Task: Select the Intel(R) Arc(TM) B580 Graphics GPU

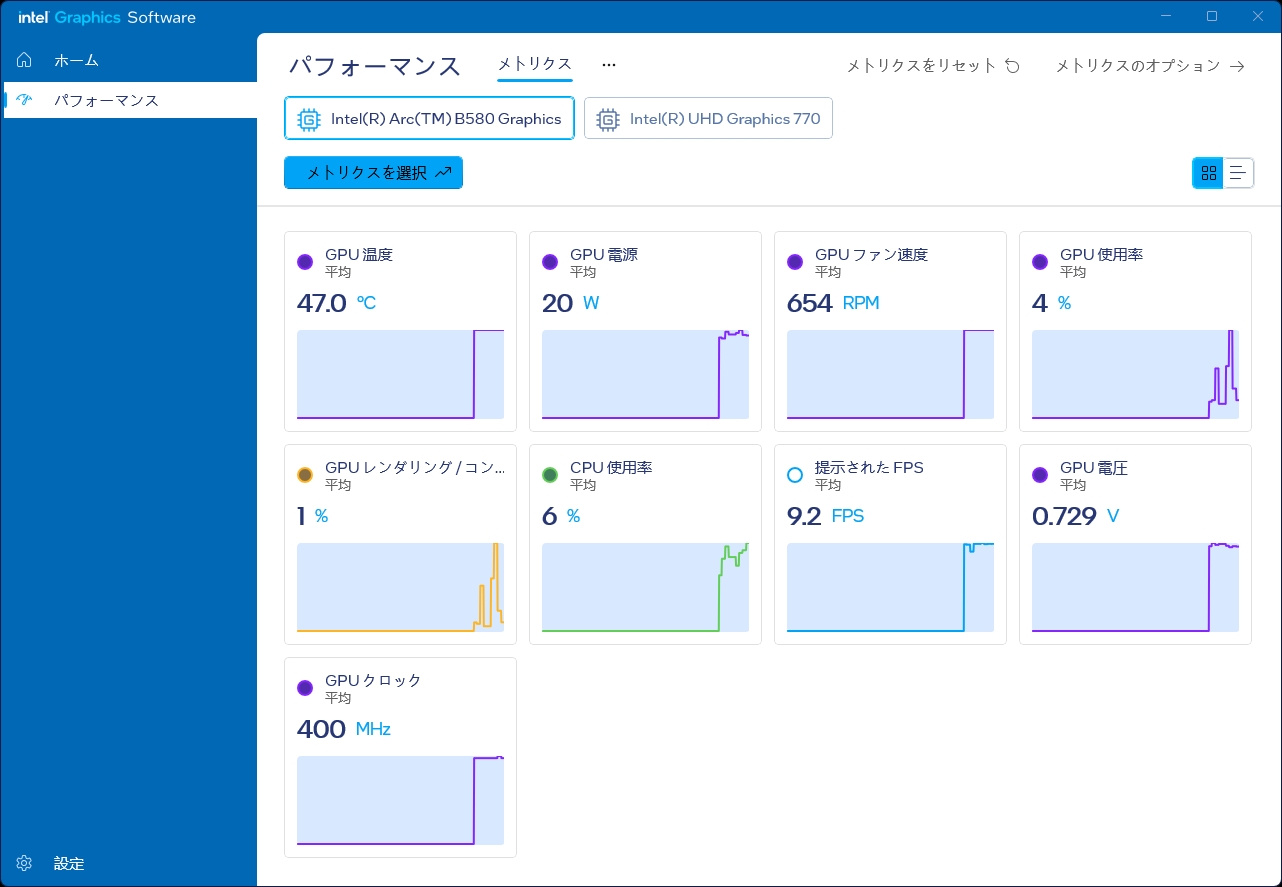Action: pyautogui.click(x=429, y=119)
